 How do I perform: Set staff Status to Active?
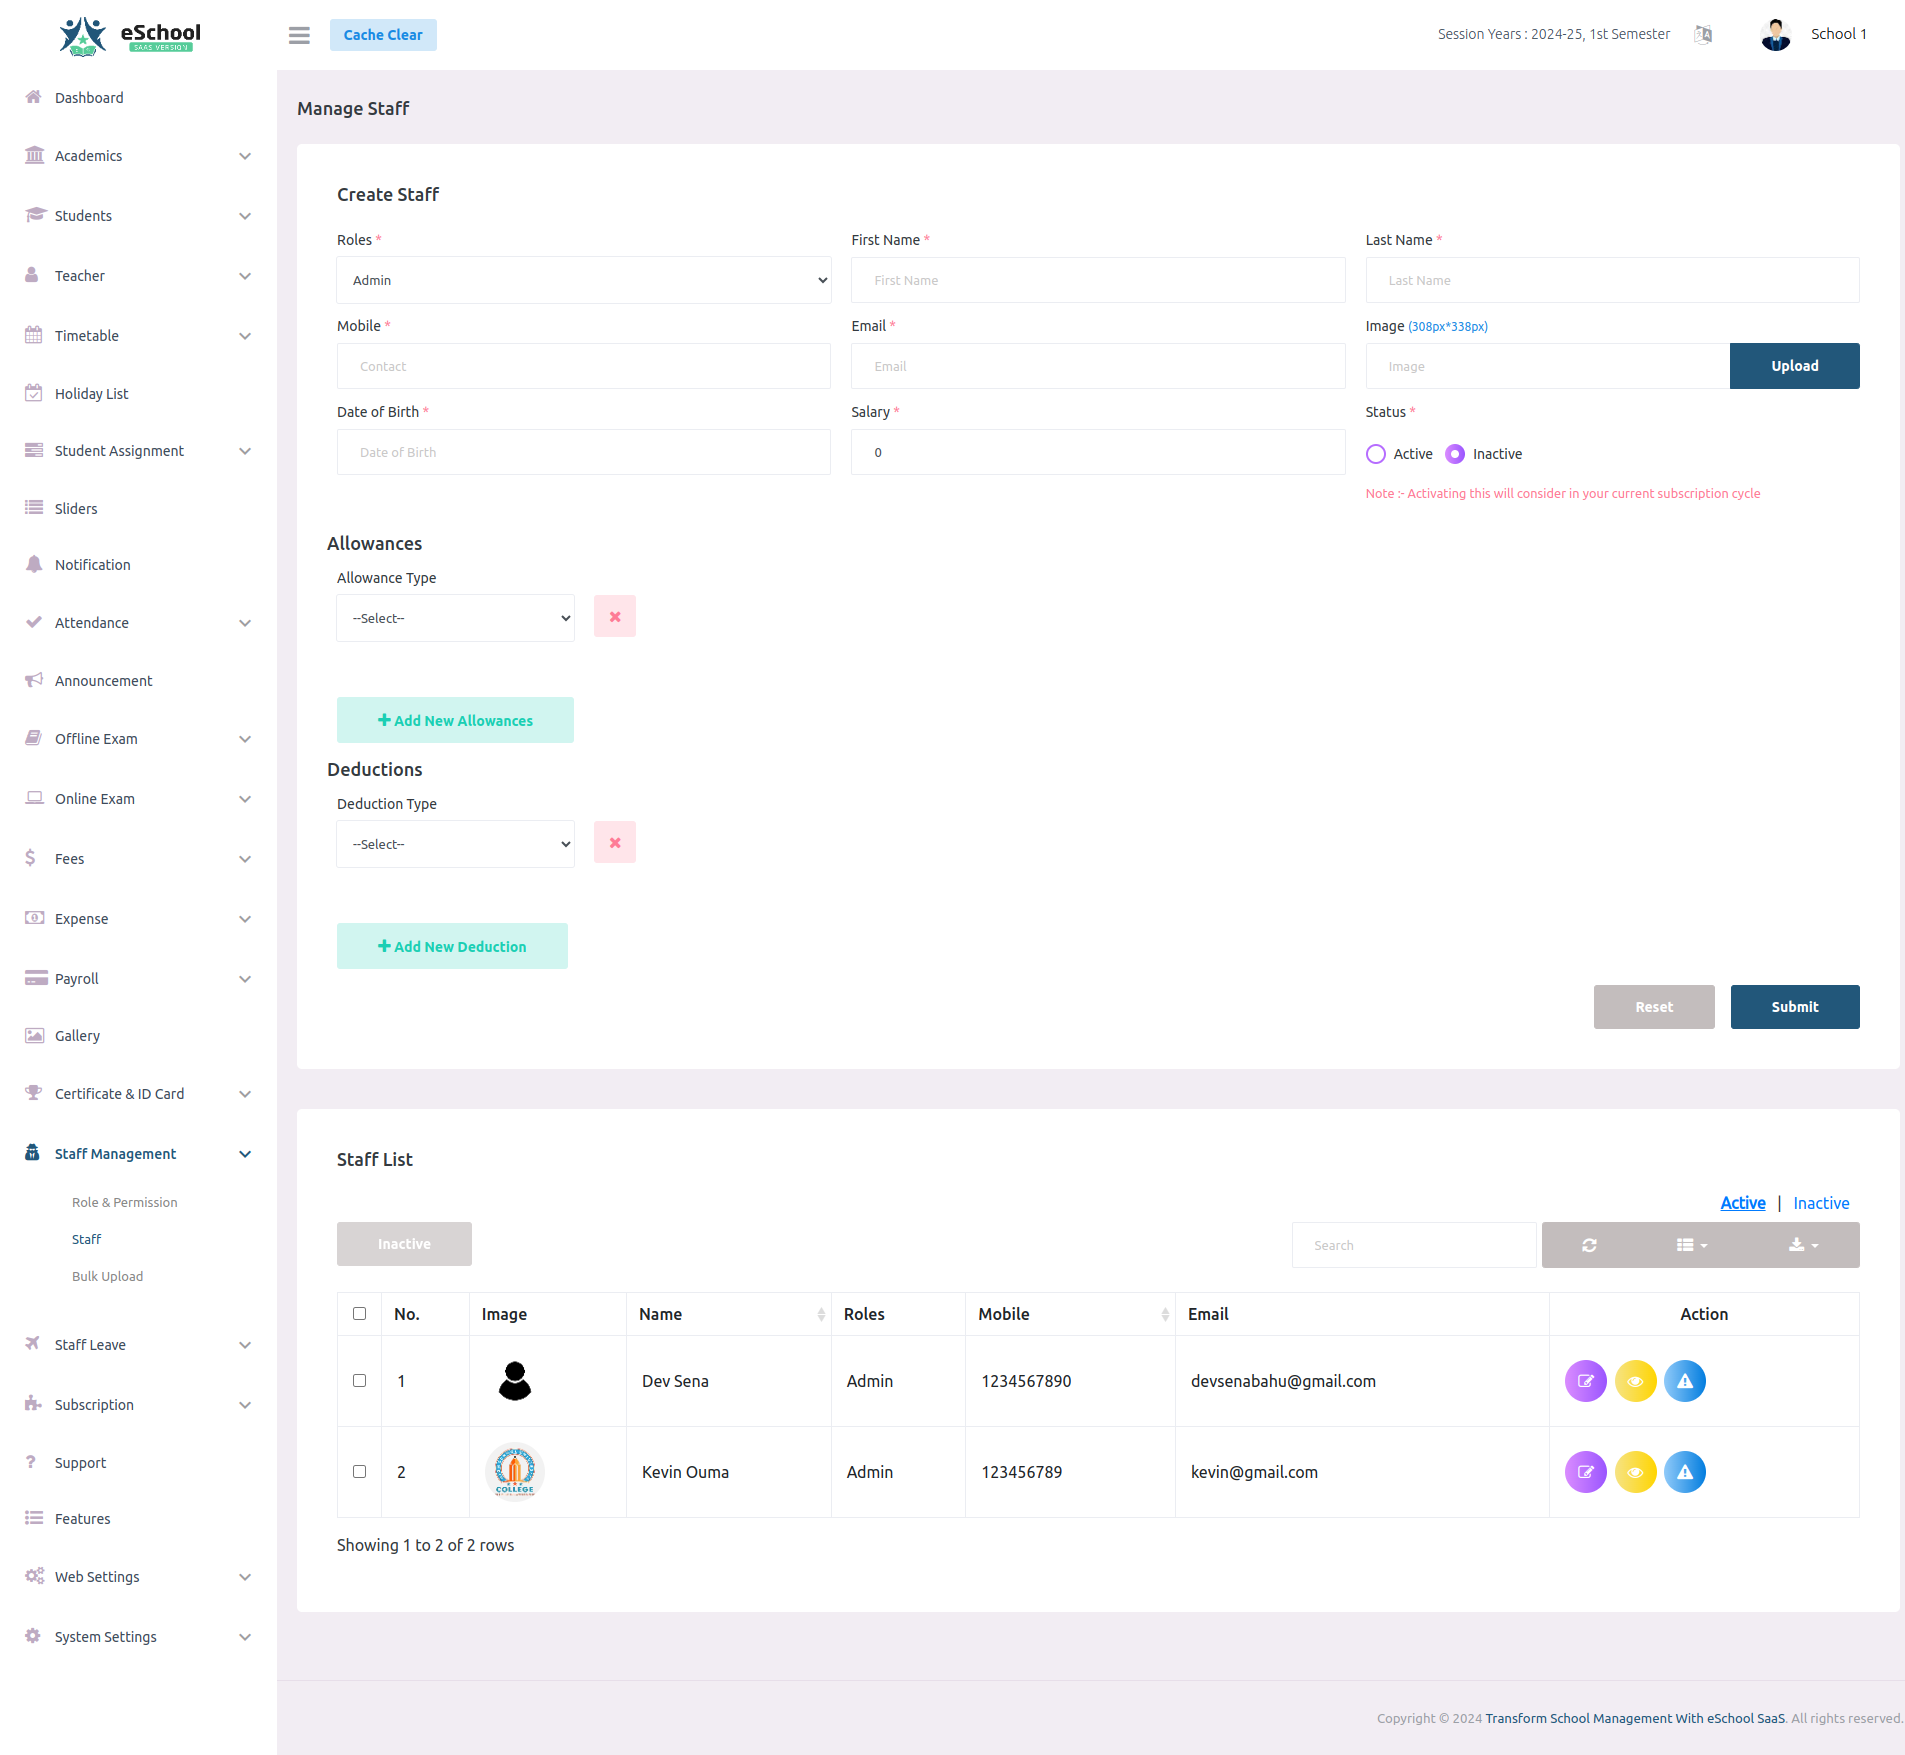1377,454
